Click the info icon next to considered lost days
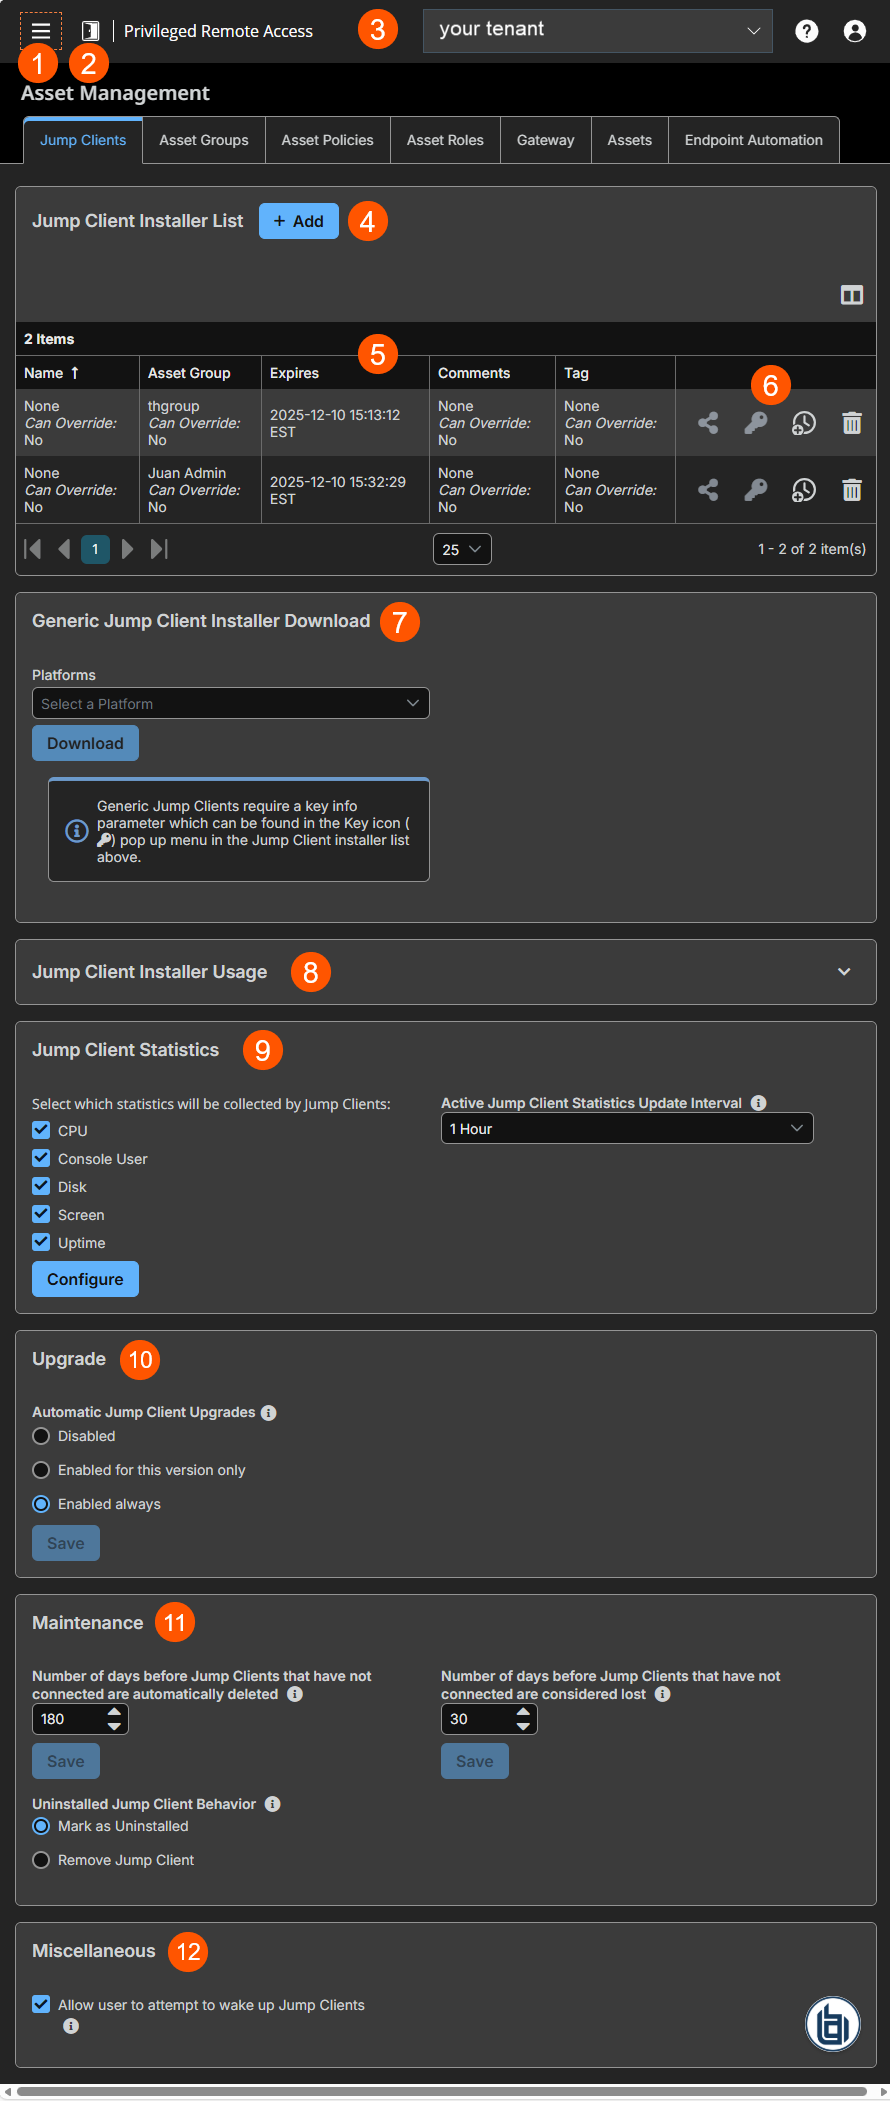 (663, 1694)
